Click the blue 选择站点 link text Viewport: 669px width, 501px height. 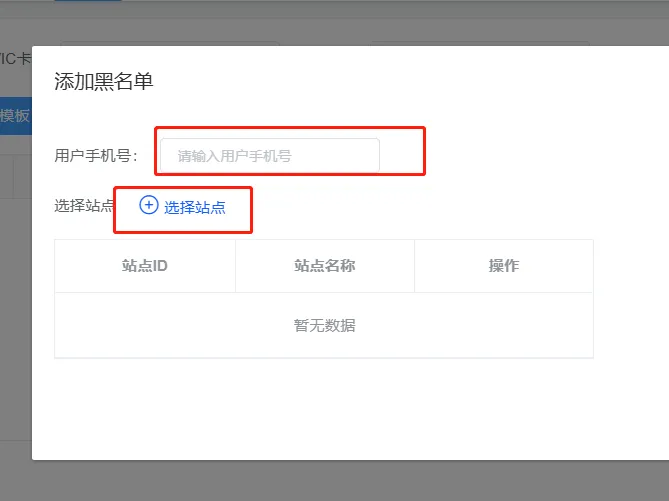point(195,207)
